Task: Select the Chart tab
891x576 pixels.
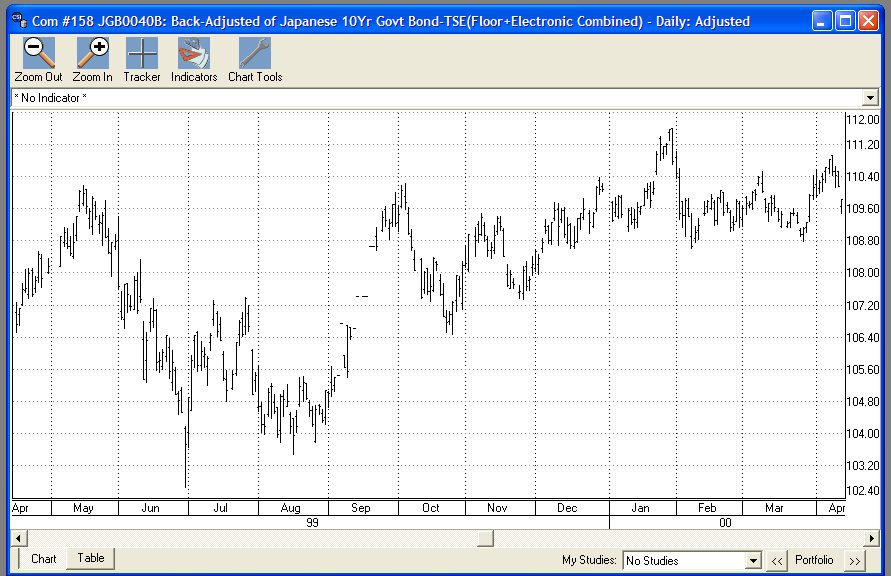Action: 43,558
